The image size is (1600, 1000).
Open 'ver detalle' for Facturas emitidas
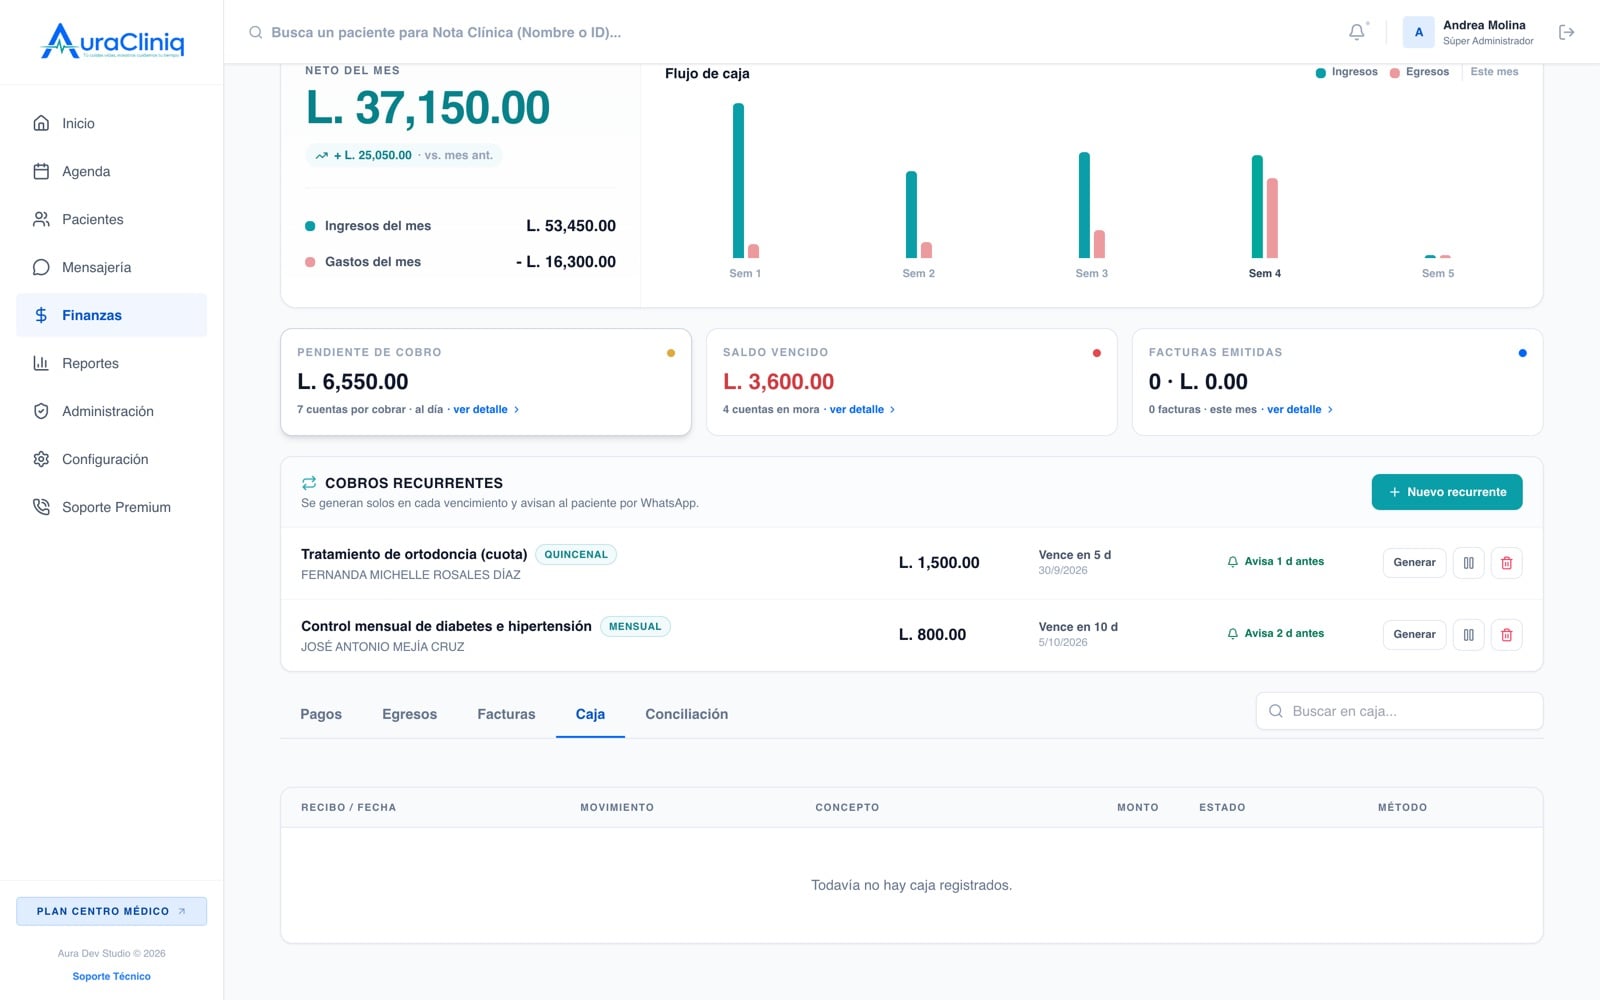pyautogui.click(x=1300, y=409)
